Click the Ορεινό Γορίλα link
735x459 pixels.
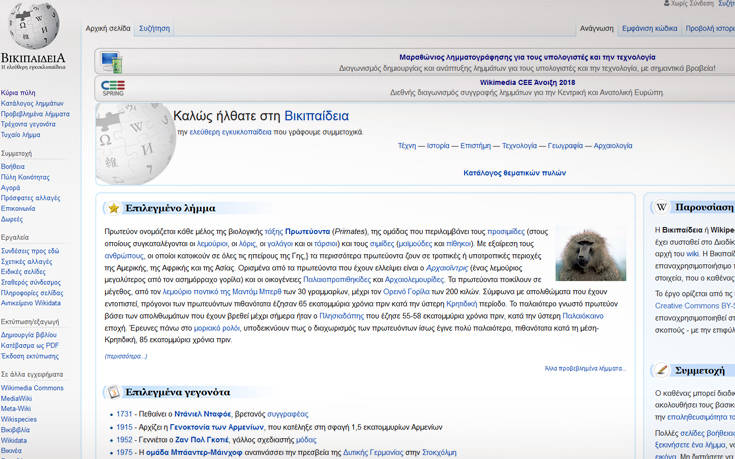pyautogui.click(x=406, y=292)
